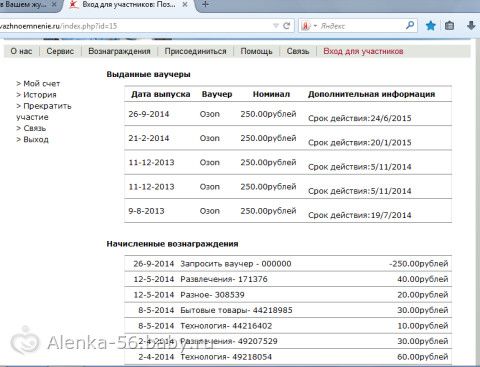Click the '20.00рублей' reward amount
Viewport: 480px width, 367px height.
(x=423, y=295)
